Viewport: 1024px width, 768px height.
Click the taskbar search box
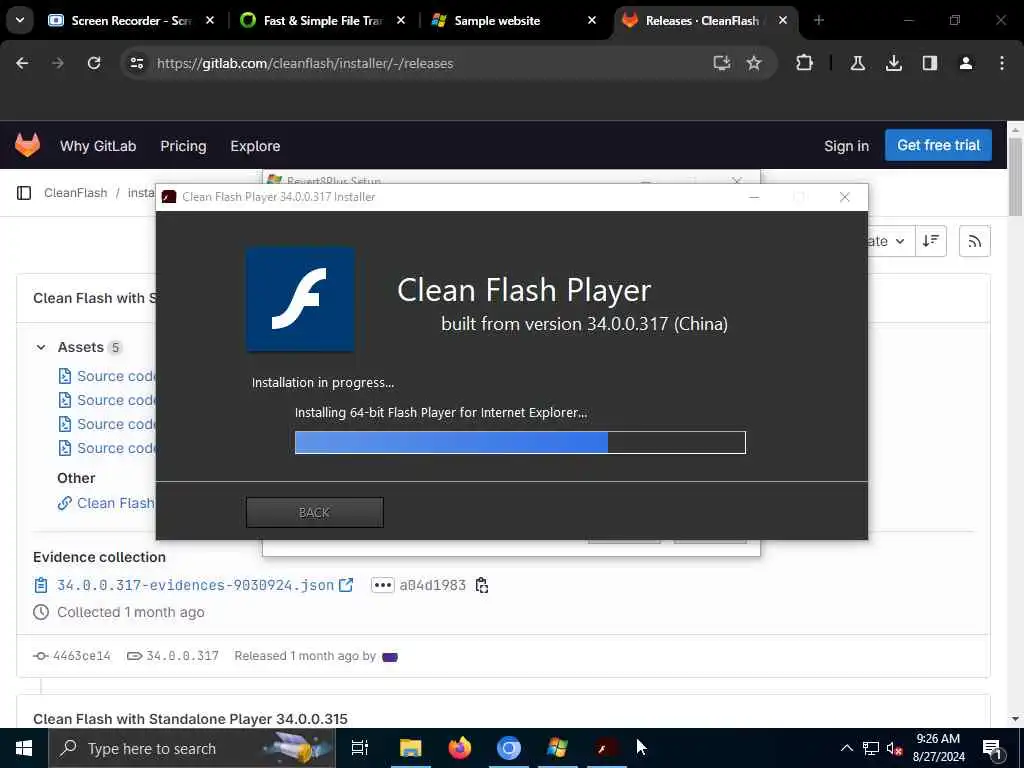coord(192,748)
